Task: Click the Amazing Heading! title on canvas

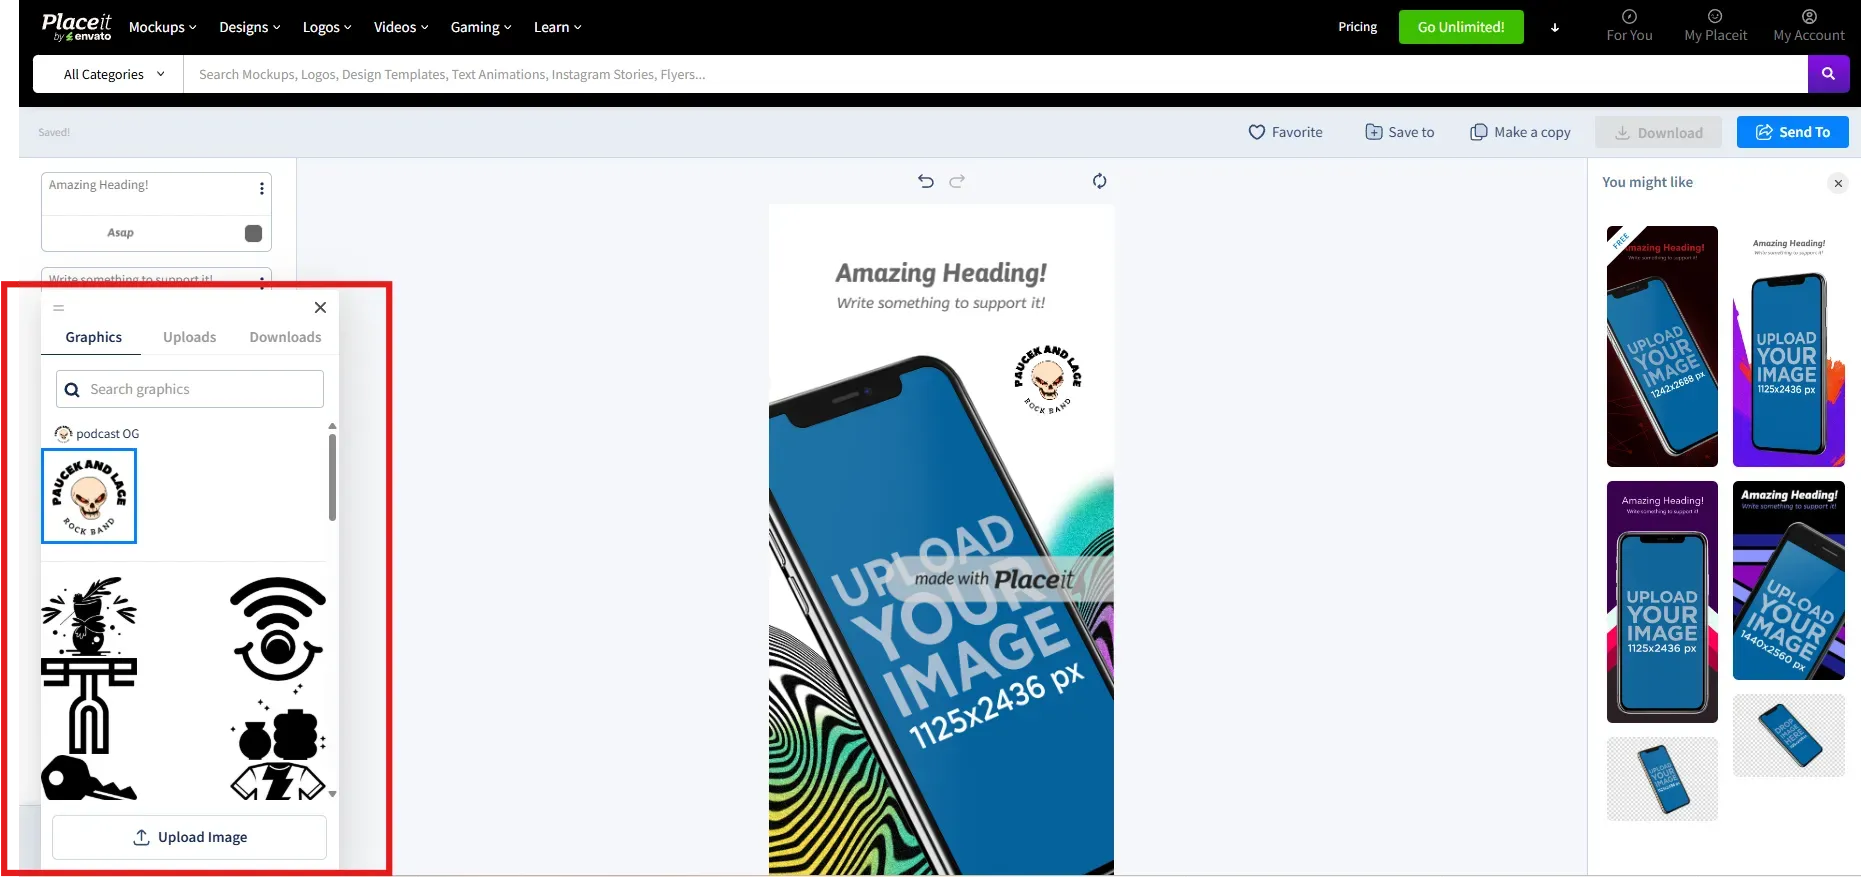Action: pos(941,273)
